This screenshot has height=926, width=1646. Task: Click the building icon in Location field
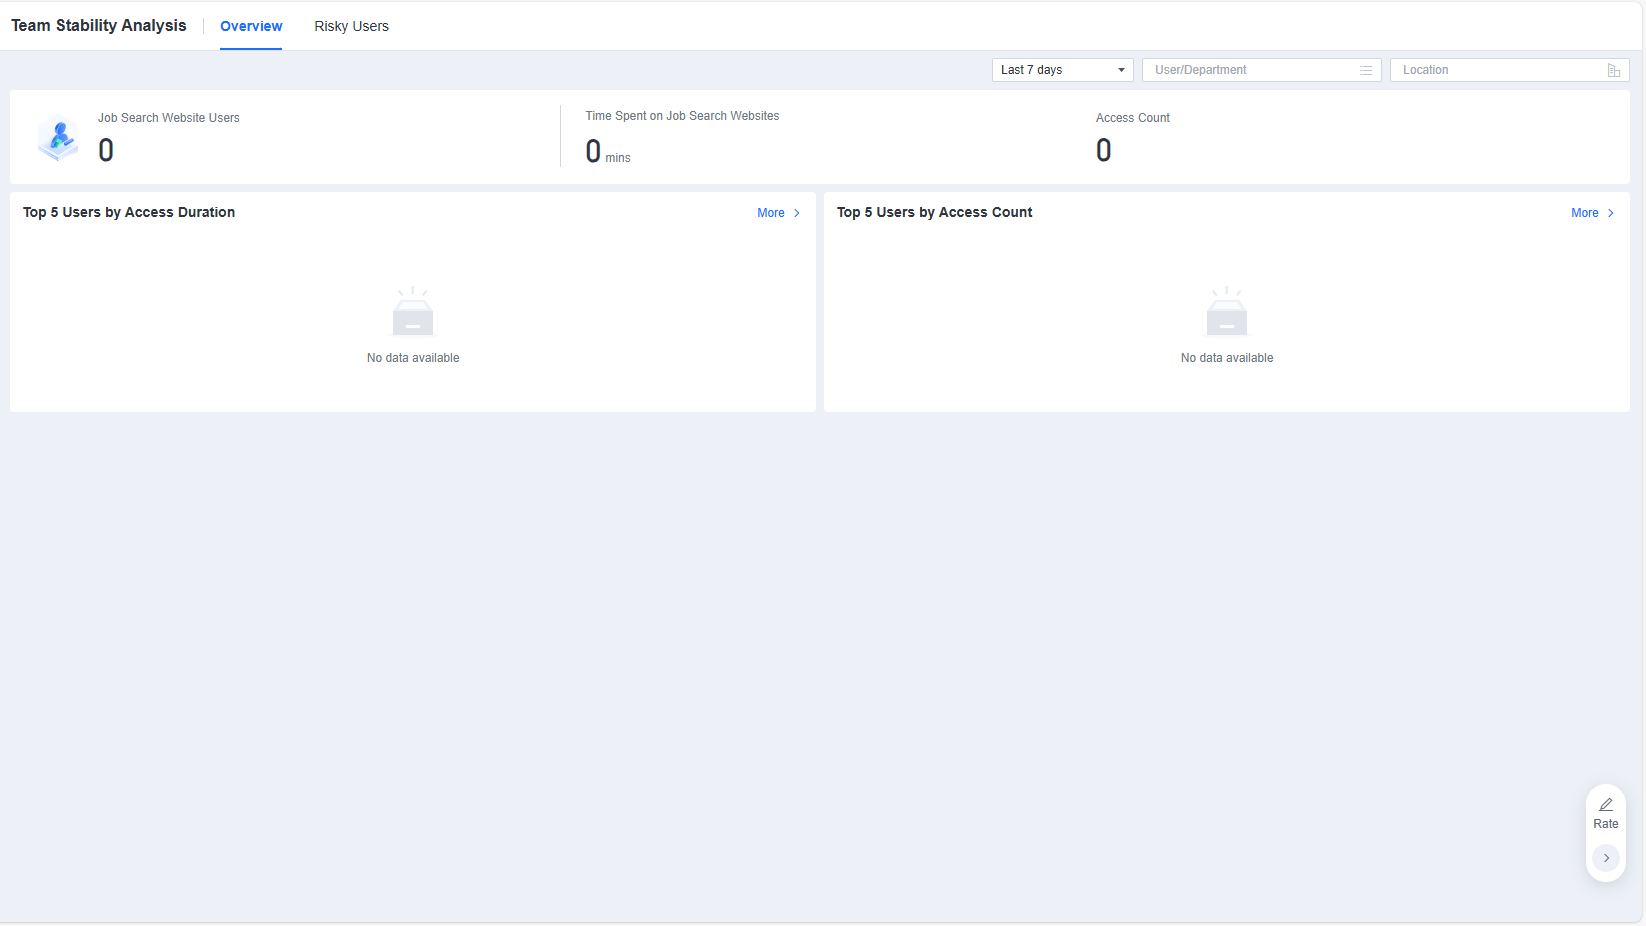click(x=1613, y=70)
